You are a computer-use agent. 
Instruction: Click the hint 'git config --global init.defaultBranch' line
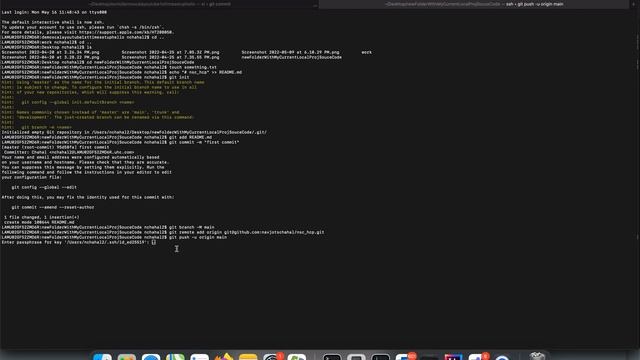[68, 102]
